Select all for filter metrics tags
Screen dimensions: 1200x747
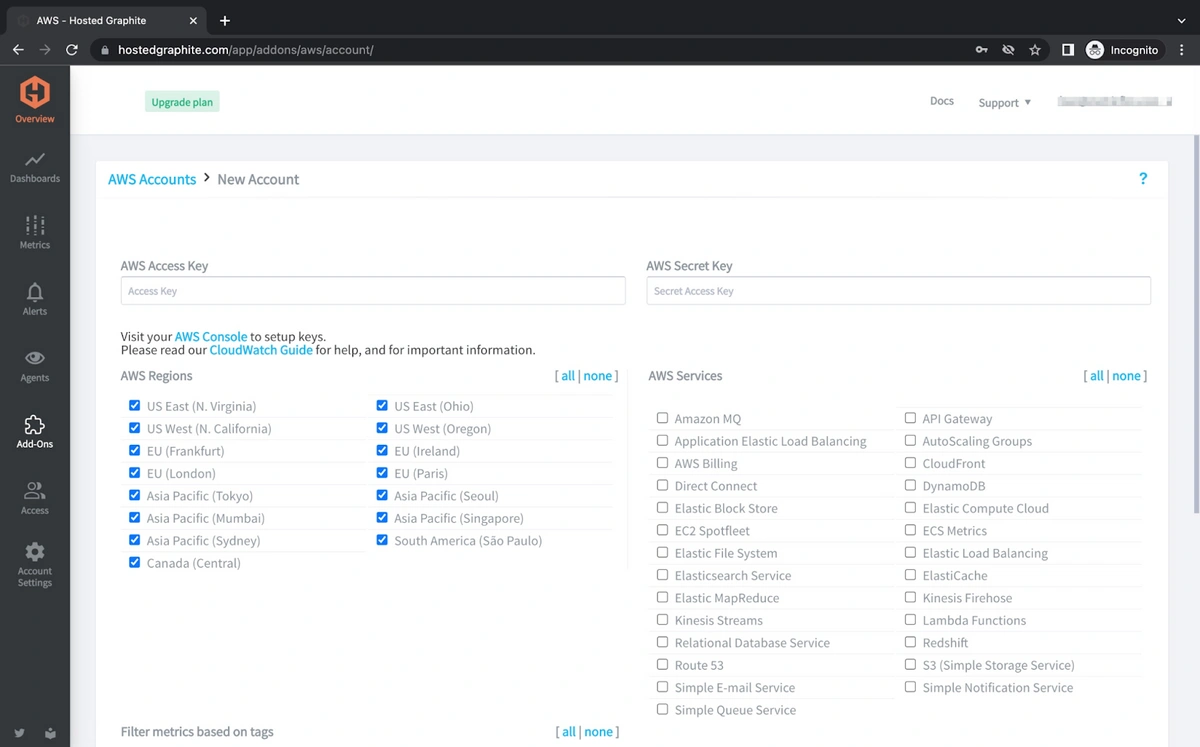[569, 732]
